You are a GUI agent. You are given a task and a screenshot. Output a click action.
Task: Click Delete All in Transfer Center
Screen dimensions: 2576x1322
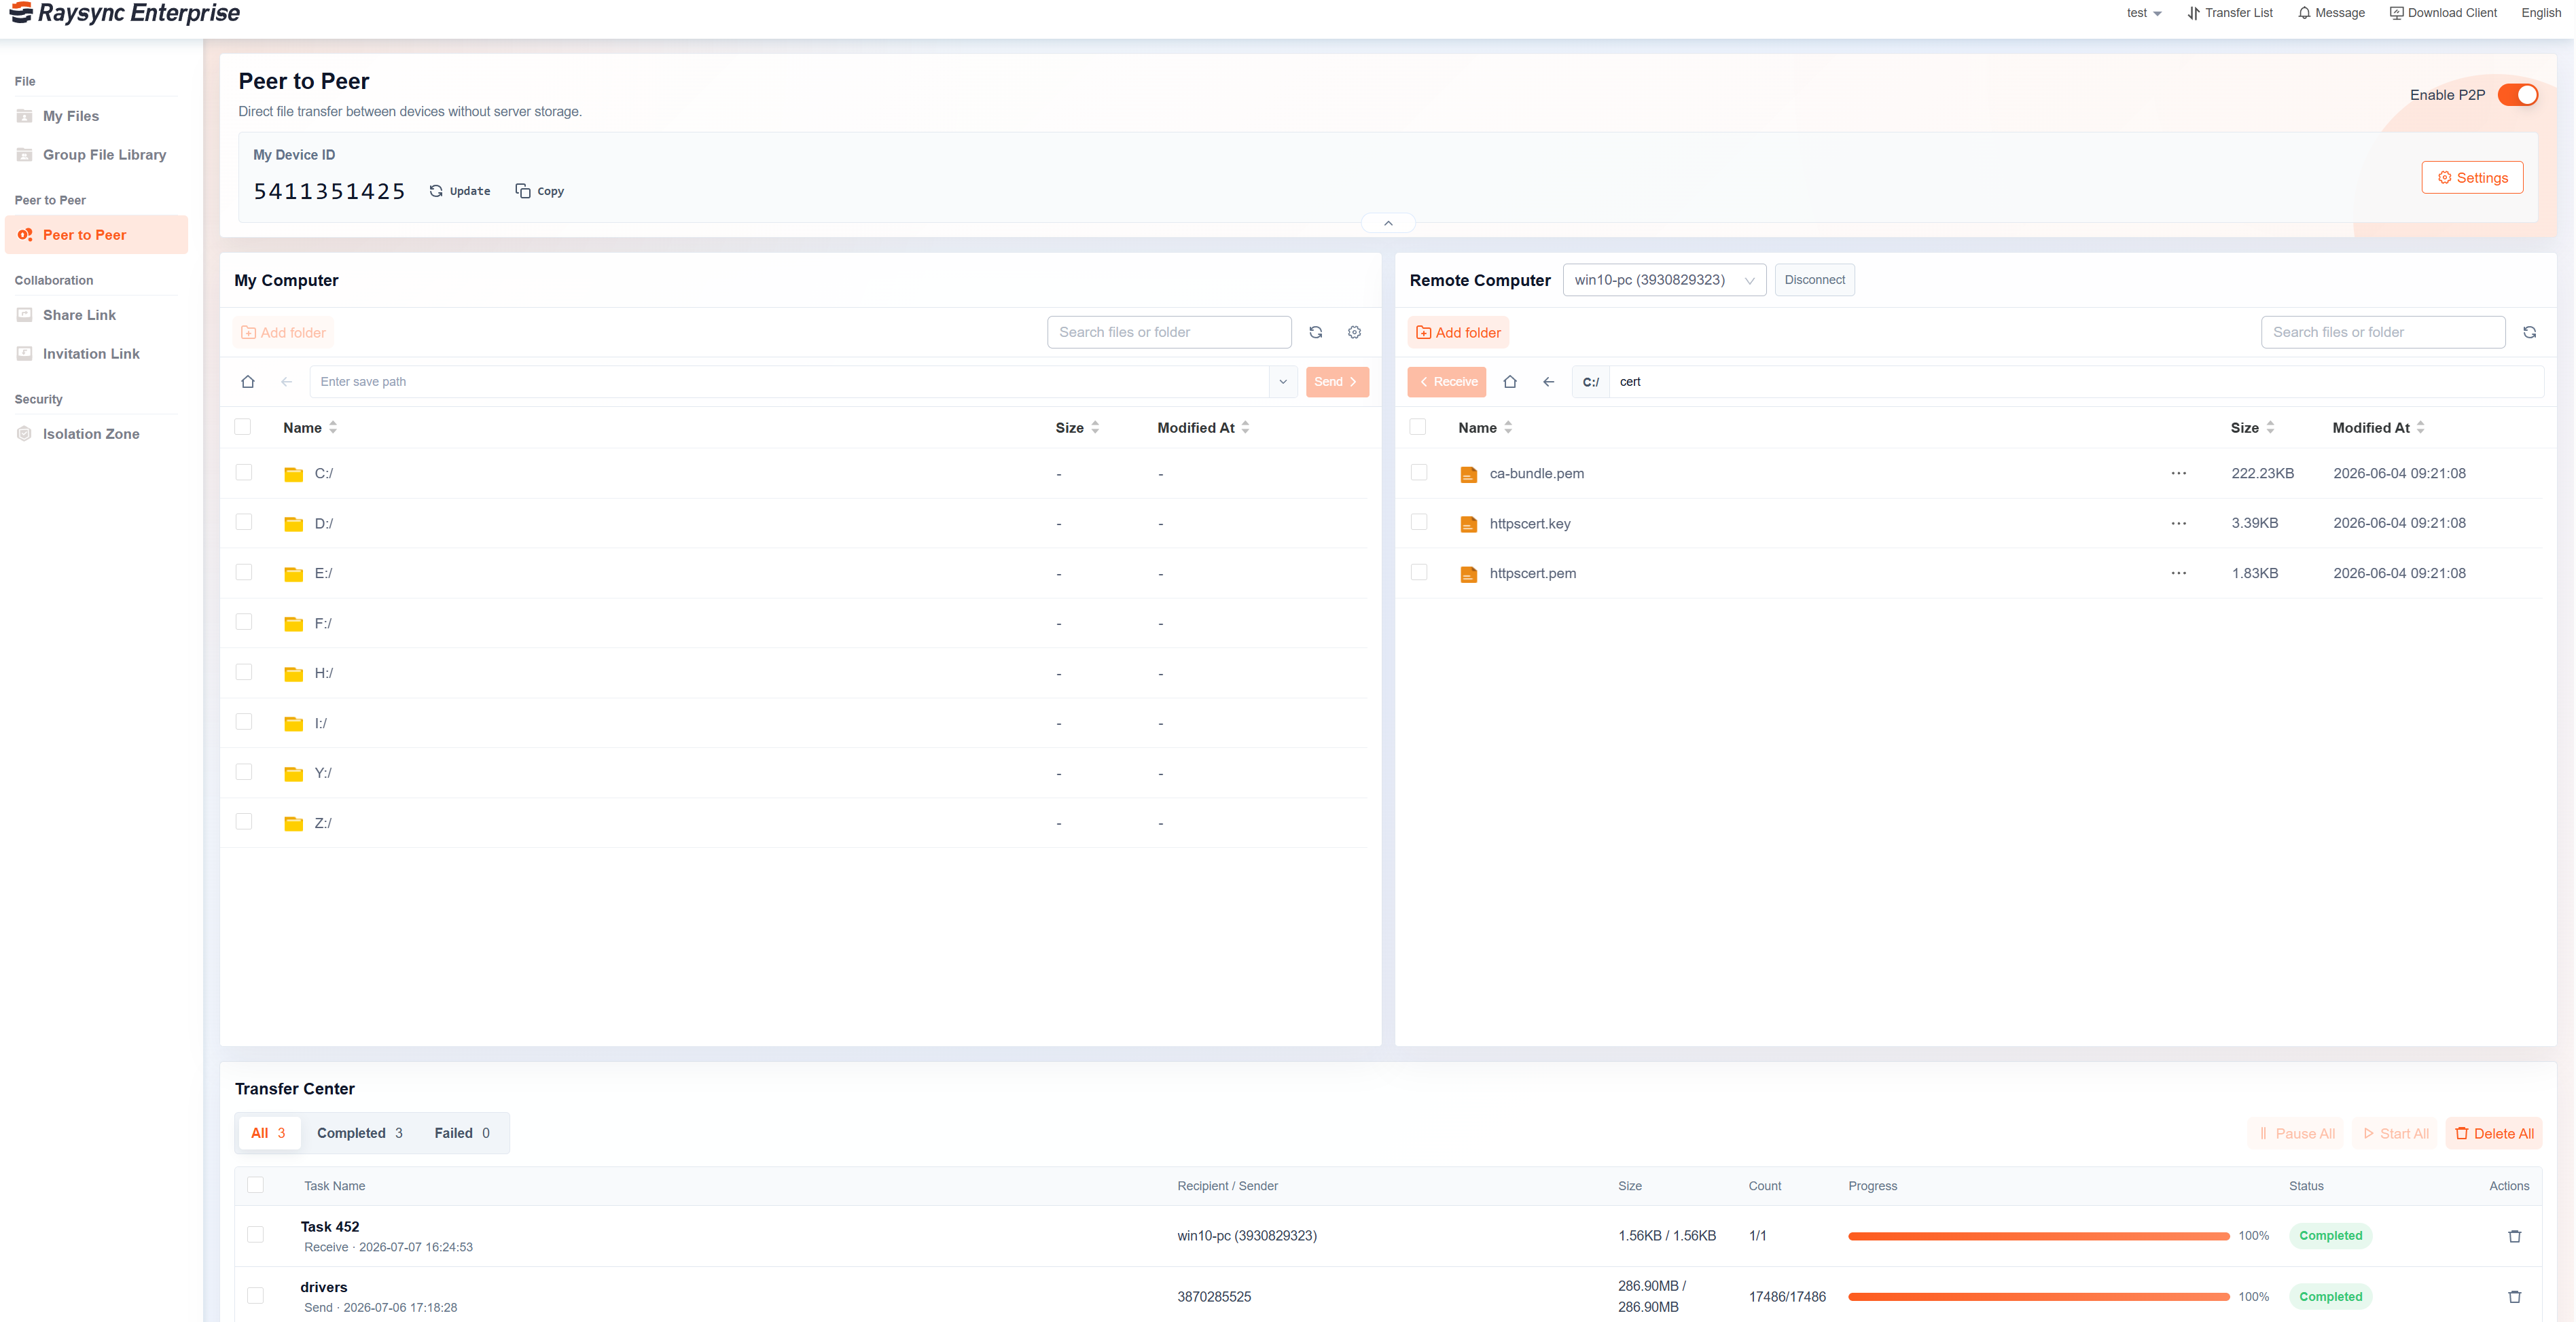tap(2494, 1134)
